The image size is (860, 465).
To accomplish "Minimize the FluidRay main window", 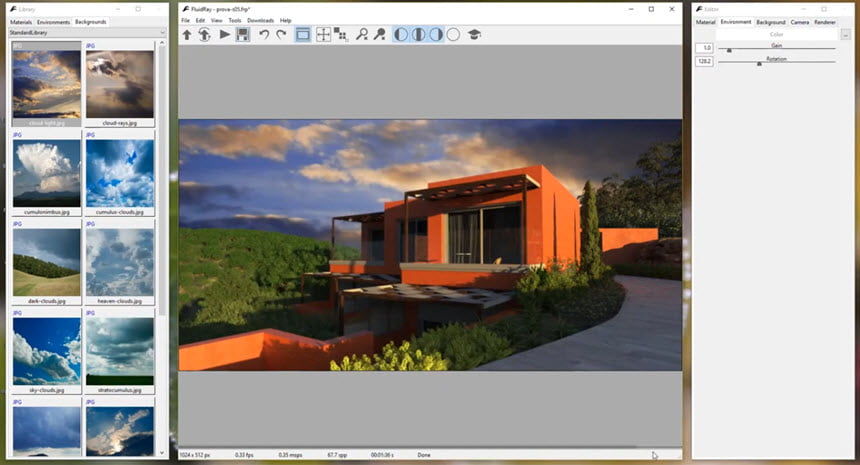I will point(631,9).
